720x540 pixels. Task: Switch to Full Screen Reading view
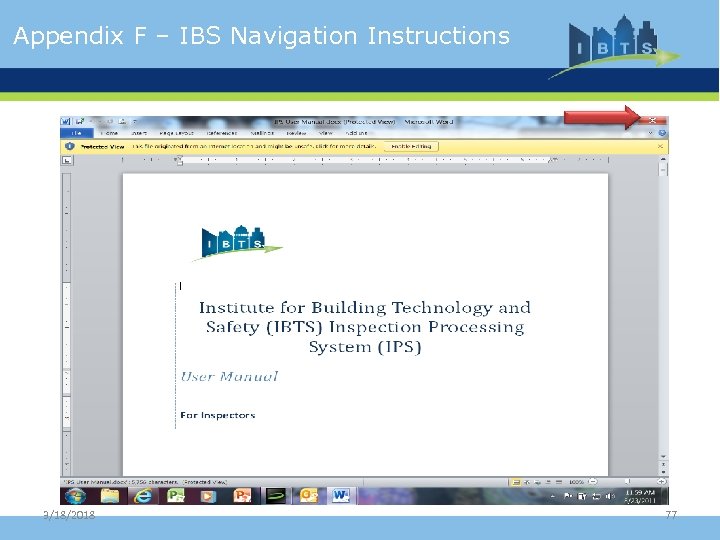[527, 482]
